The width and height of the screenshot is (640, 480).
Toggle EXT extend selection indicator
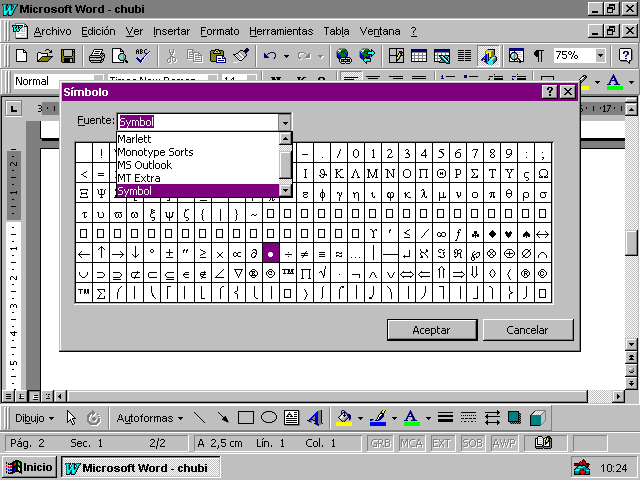point(441,443)
